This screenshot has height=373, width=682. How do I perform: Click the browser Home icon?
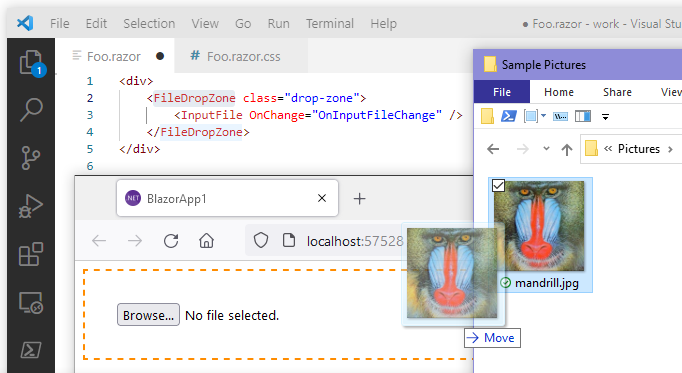pyautogui.click(x=207, y=240)
